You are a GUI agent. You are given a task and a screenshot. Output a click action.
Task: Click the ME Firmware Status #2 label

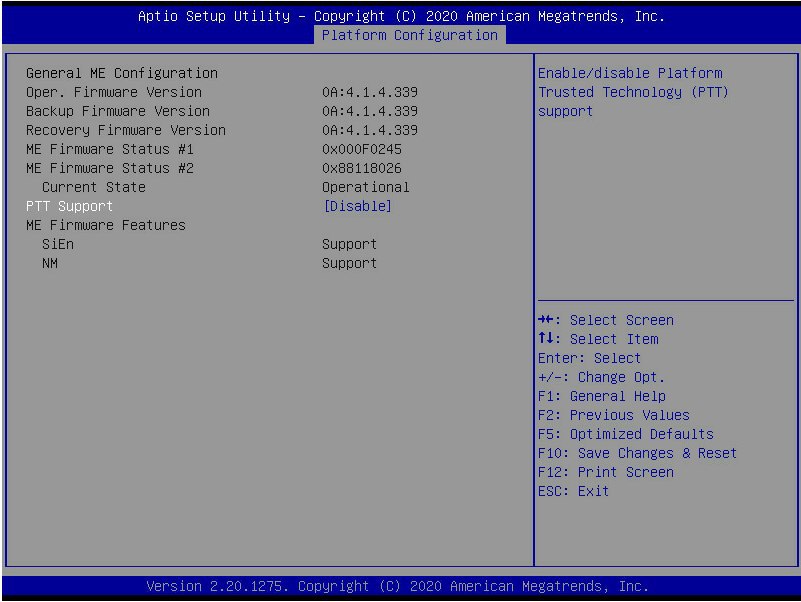pyautogui.click(x=110, y=168)
